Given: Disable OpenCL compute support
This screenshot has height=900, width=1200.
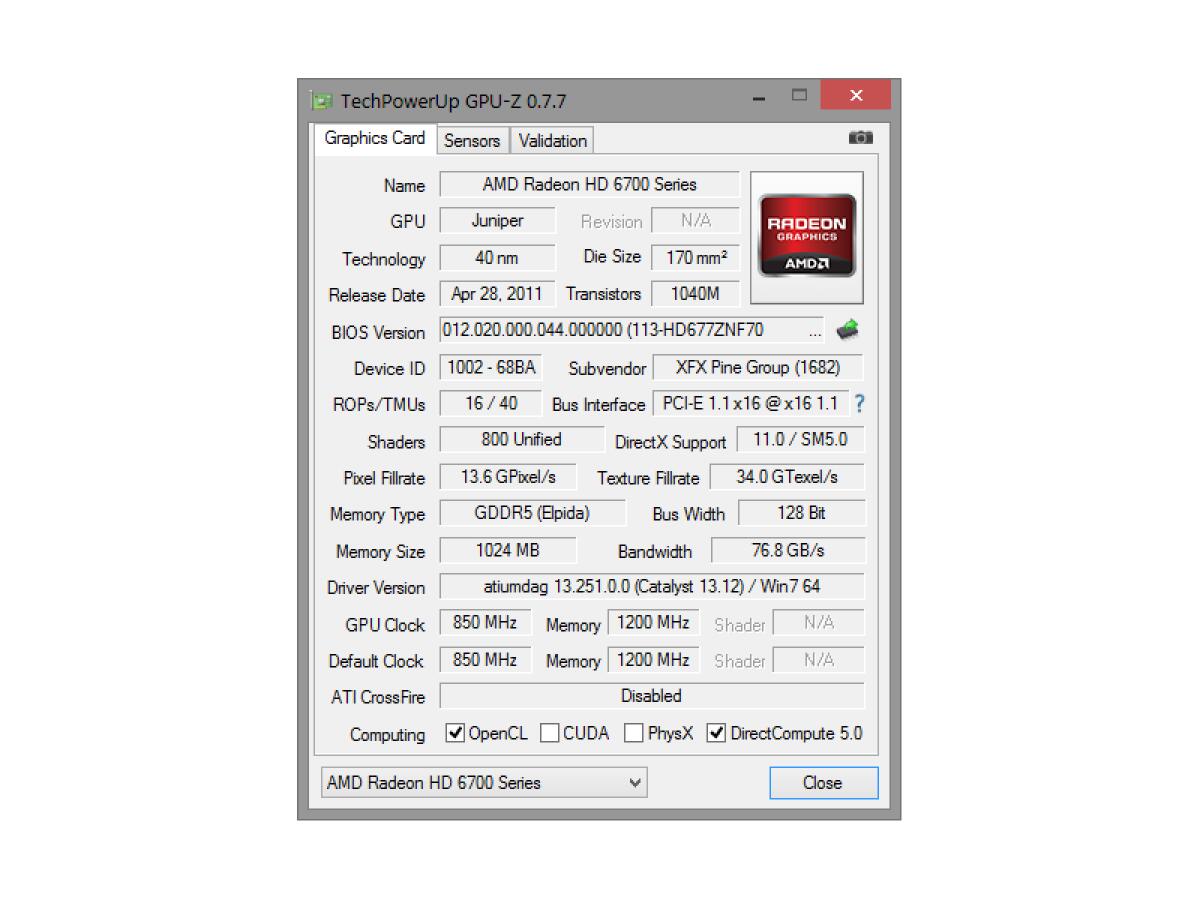Looking at the screenshot, I should [455, 733].
